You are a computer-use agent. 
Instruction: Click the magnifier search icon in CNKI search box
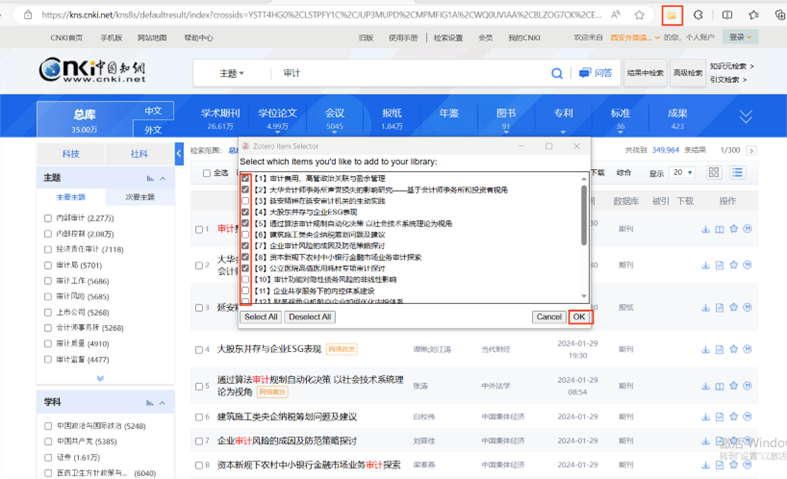pos(557,73)
